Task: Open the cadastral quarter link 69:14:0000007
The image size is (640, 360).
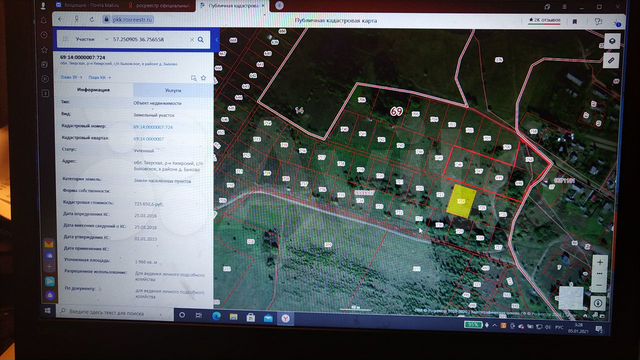Action: tap(149, 139)
